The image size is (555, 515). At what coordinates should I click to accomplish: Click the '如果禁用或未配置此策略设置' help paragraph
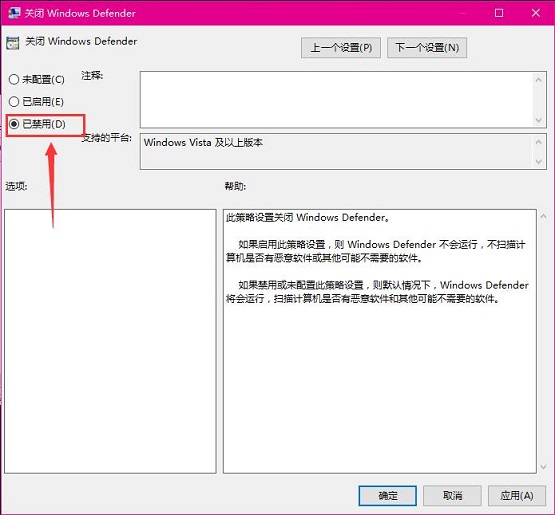pos(377,292)
